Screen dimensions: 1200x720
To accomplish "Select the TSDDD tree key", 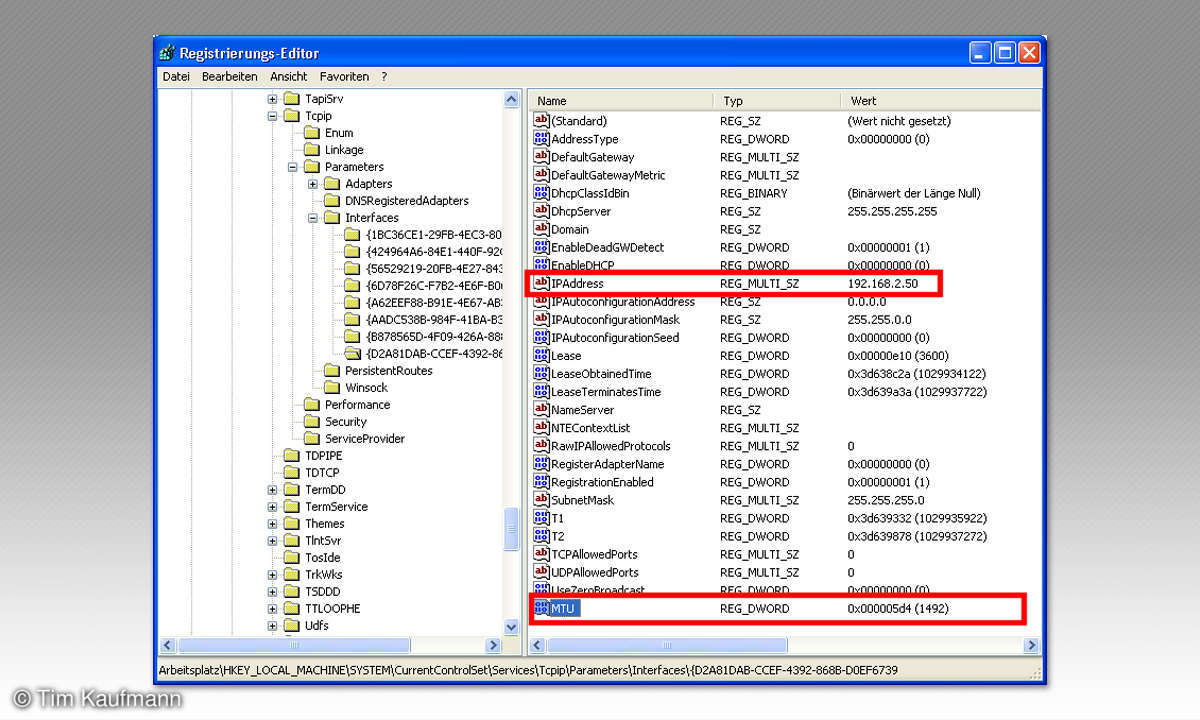I will [x=322, y=592].
